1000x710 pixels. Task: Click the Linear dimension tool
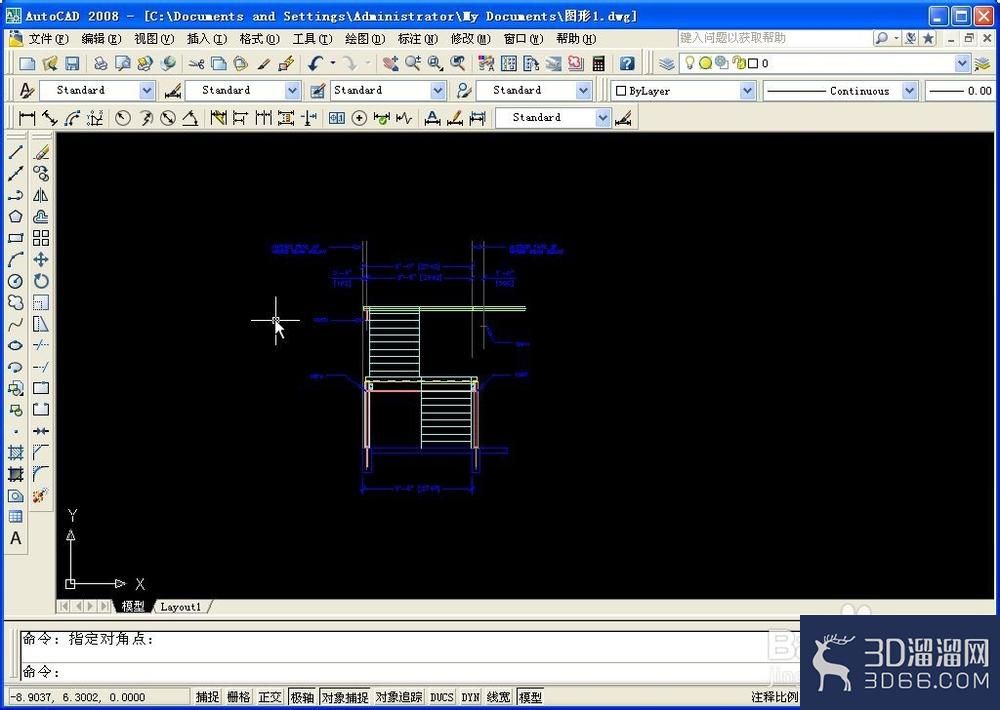27,118
